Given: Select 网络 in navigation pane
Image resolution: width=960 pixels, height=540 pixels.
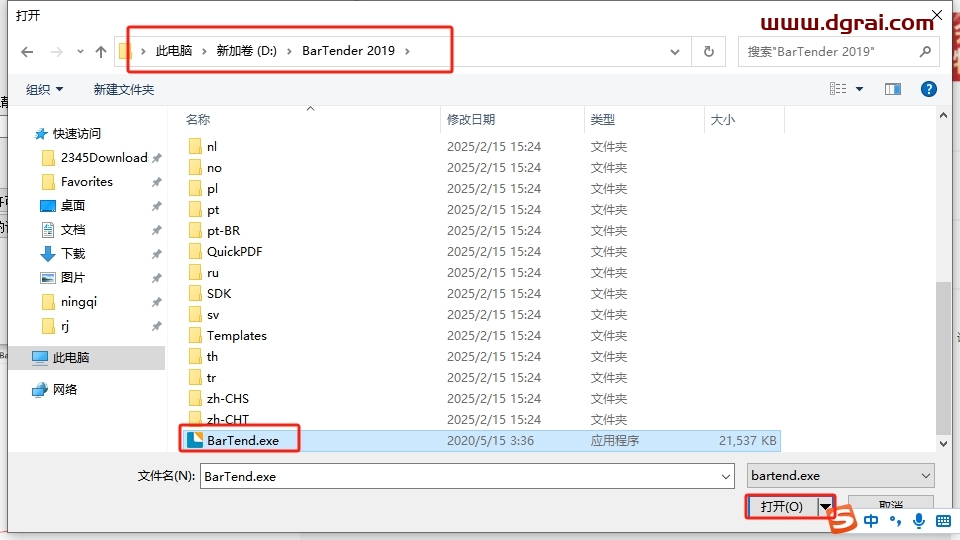Looking at the screenshot, I should coord(65,389).
